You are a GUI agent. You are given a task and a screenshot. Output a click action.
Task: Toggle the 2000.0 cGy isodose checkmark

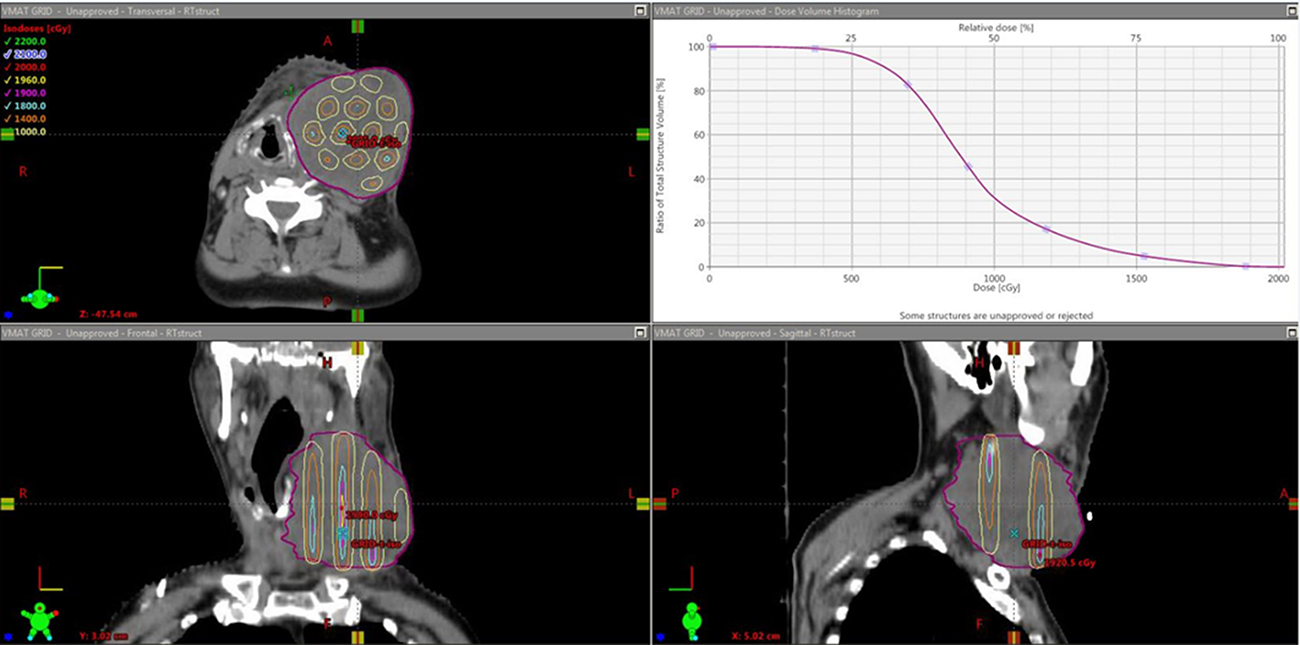pyautogui.click(x=9, y=67)
